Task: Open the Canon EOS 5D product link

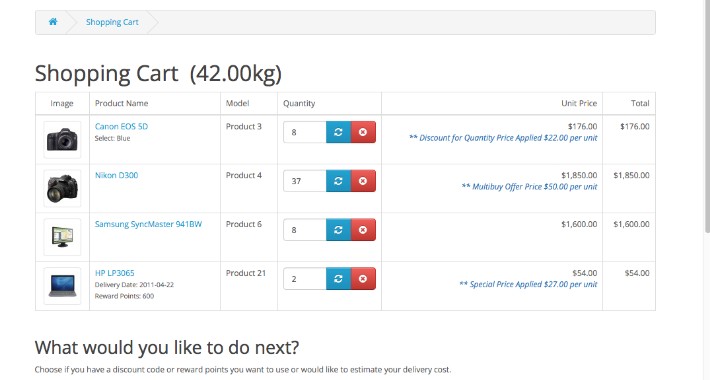Action: click(x=121, y=126)
